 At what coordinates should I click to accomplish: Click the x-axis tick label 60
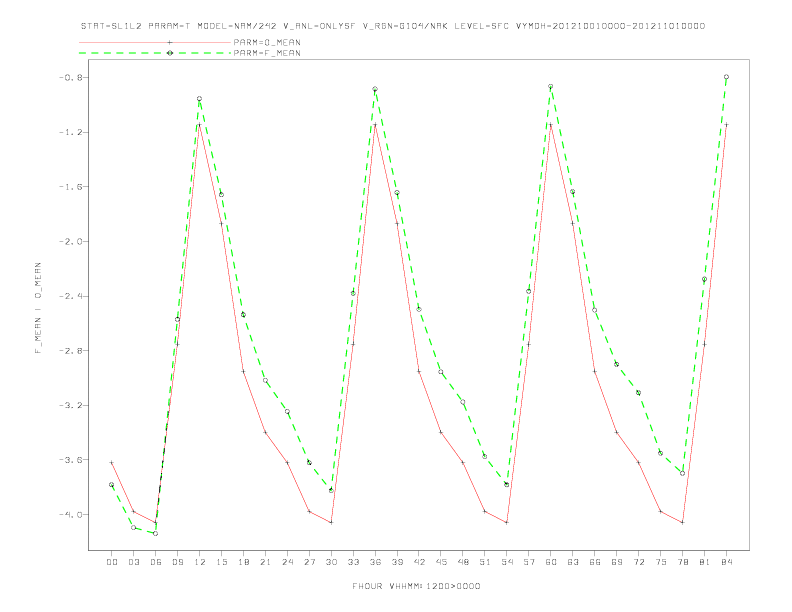coord(551,562)
